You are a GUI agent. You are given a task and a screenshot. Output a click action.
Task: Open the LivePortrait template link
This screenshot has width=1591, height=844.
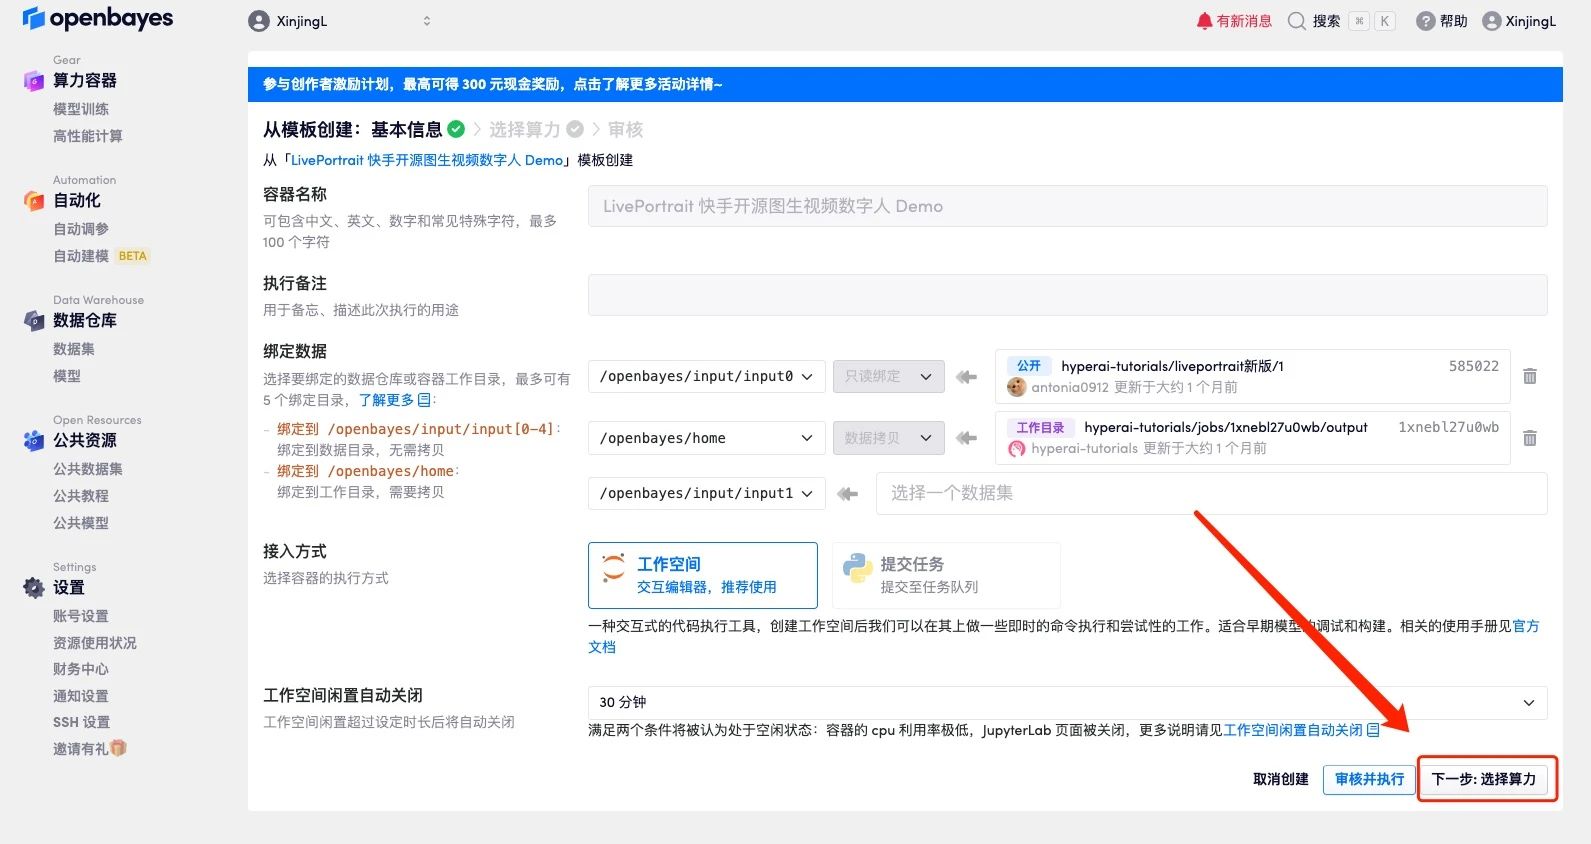click(428, 160)
